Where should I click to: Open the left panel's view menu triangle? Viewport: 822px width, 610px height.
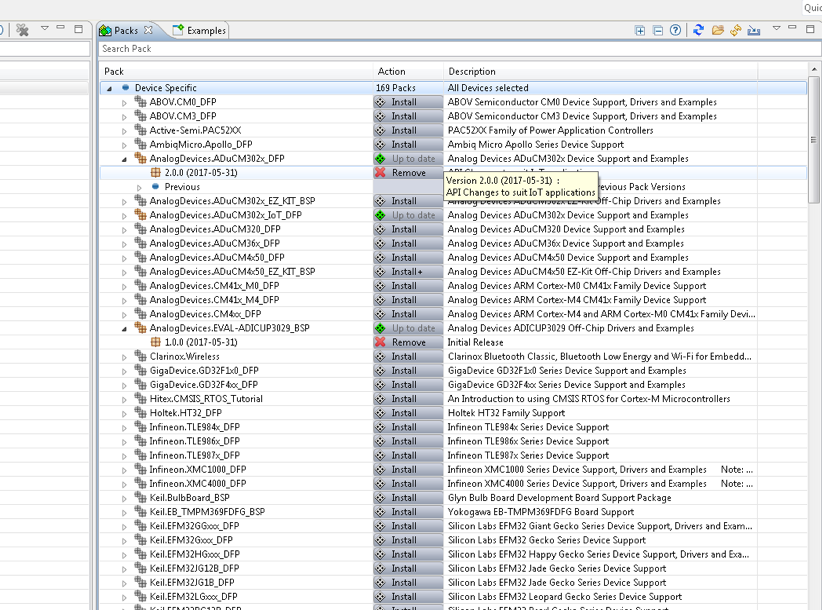tap(45, 28)
